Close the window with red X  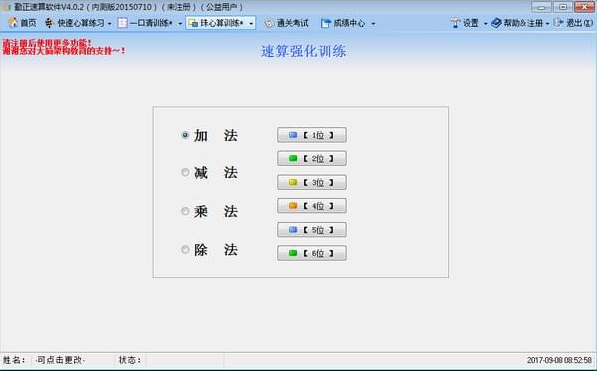[x=584, y=7]
